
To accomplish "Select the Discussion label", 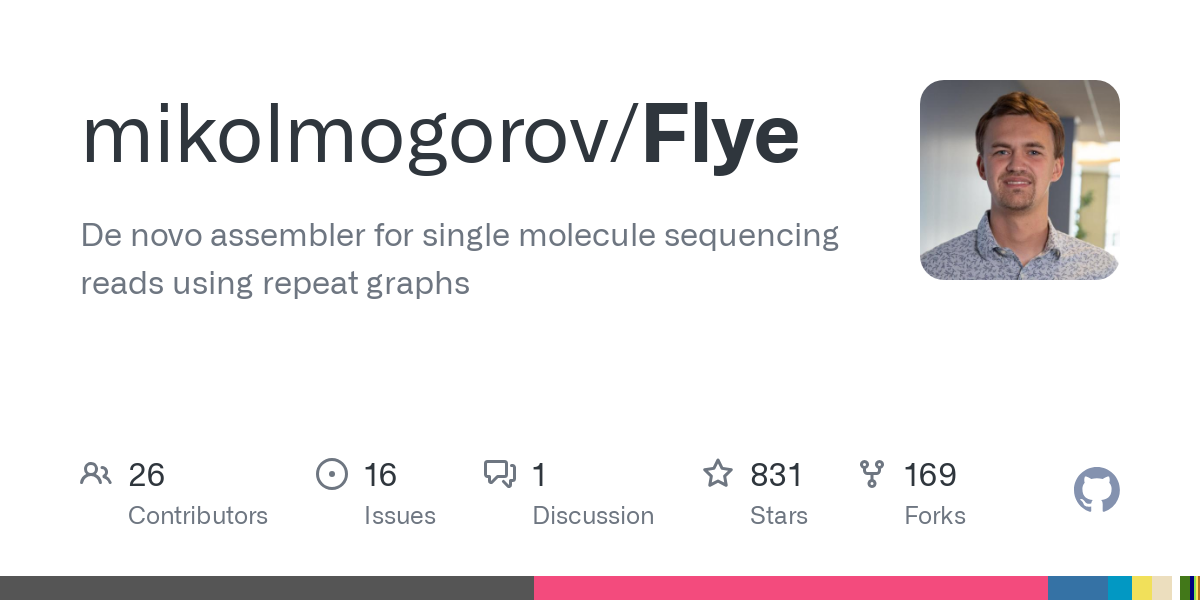I will coord(593,516).
